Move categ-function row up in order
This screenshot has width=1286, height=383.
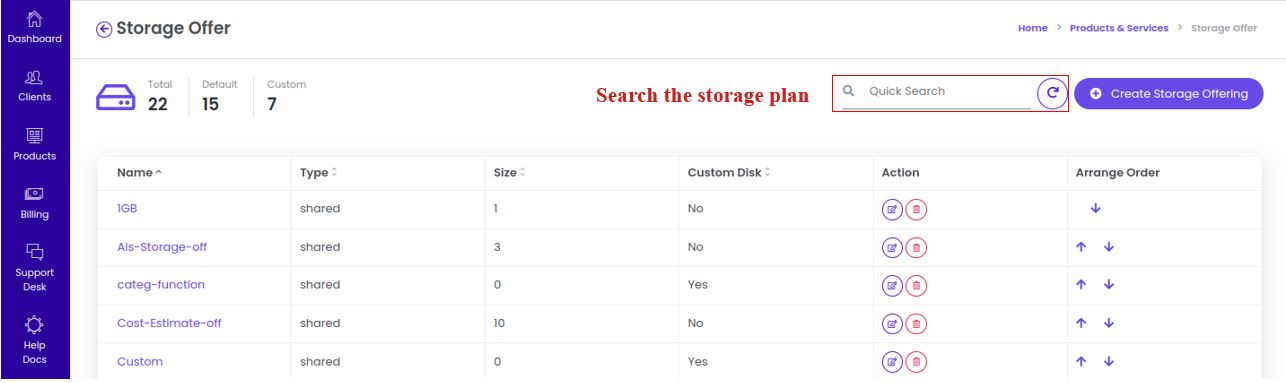pyautogui.click(x=1082, y=285)
